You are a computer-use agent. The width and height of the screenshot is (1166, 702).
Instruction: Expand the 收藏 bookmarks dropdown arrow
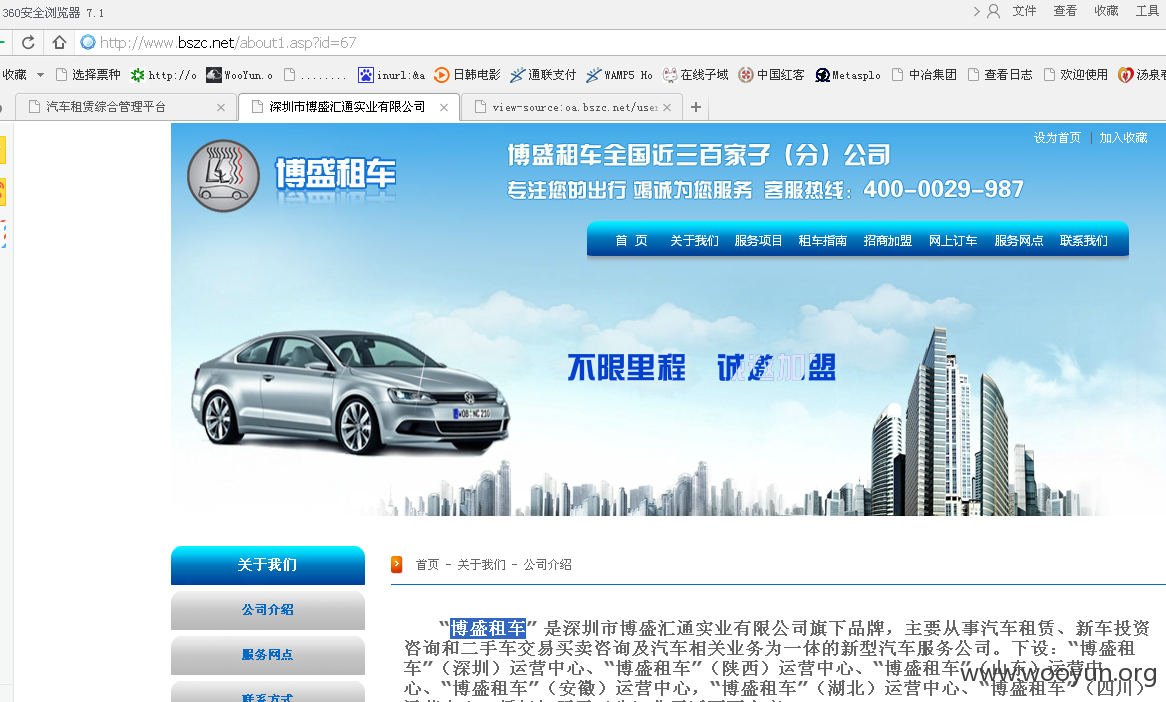(x=40, y=75)
